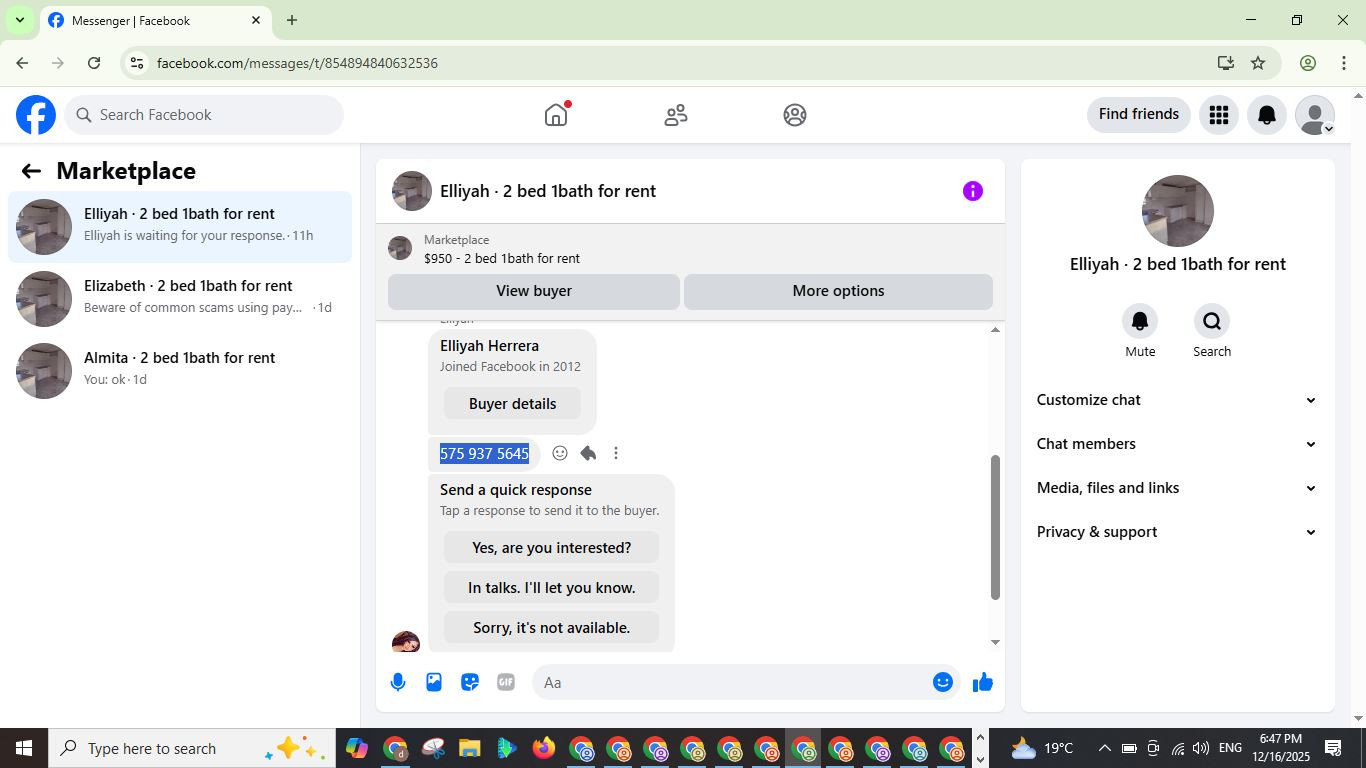Open the Almita conversation in the list
Viewport: 1366px width, 768px height.
(x=180, y=371)
